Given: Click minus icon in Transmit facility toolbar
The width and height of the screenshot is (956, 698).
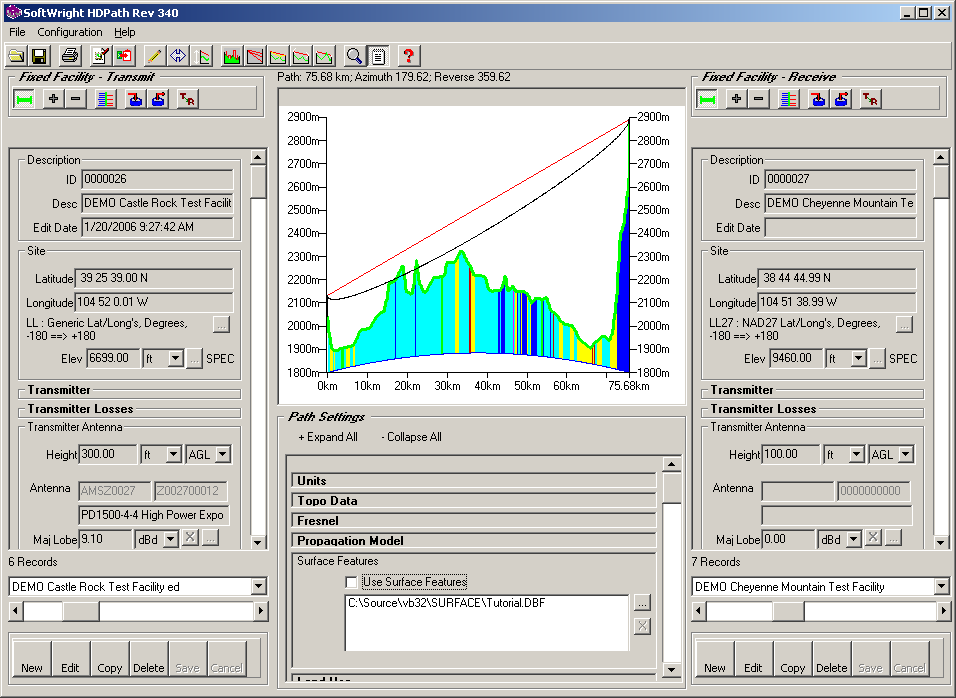Looking at the screenshot, I should pos(76,99).
